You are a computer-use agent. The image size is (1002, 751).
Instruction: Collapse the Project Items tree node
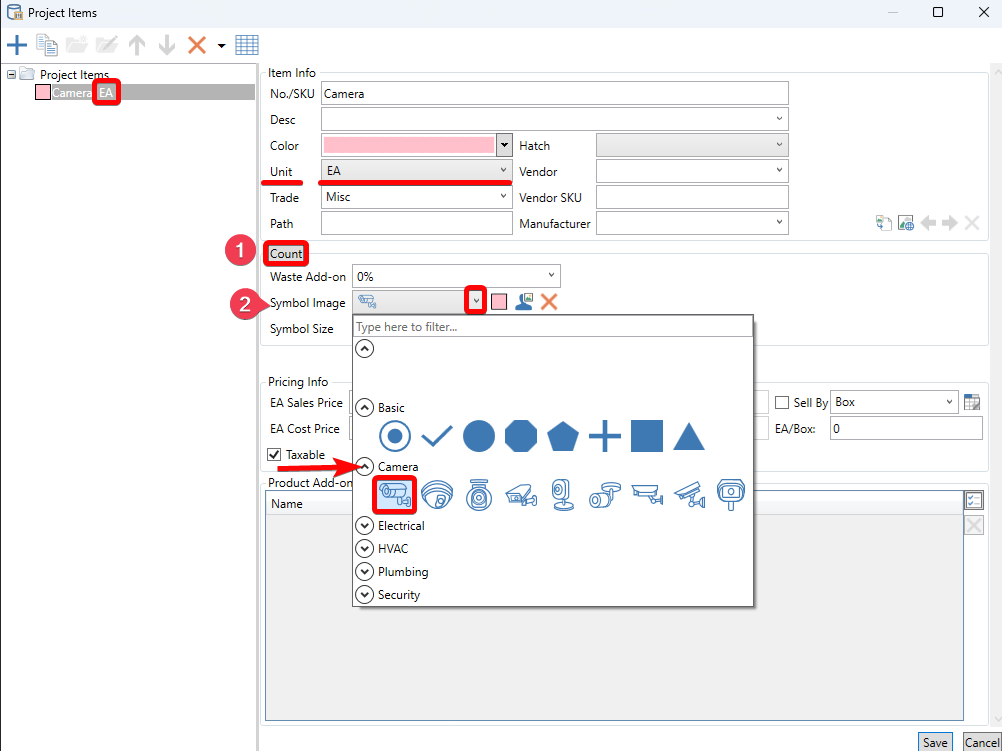pyautogui.click(x=12, y=75)
